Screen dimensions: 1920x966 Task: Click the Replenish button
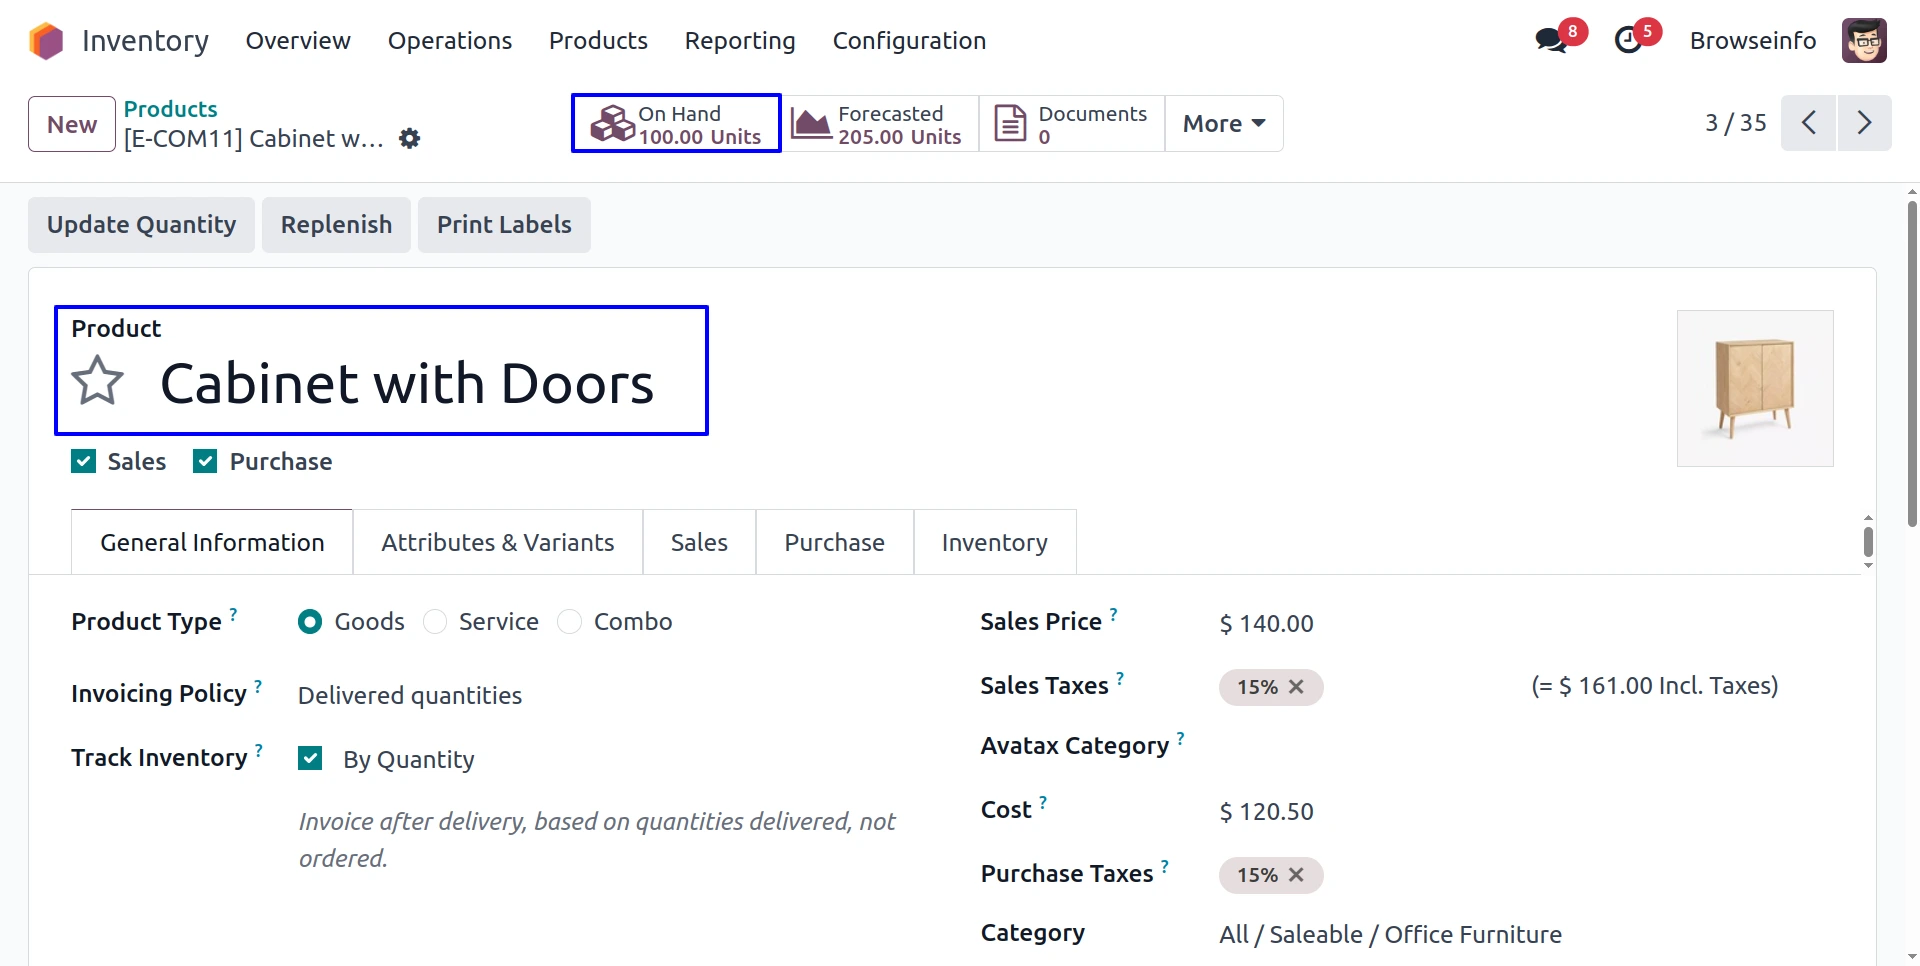tap(336, 225)
